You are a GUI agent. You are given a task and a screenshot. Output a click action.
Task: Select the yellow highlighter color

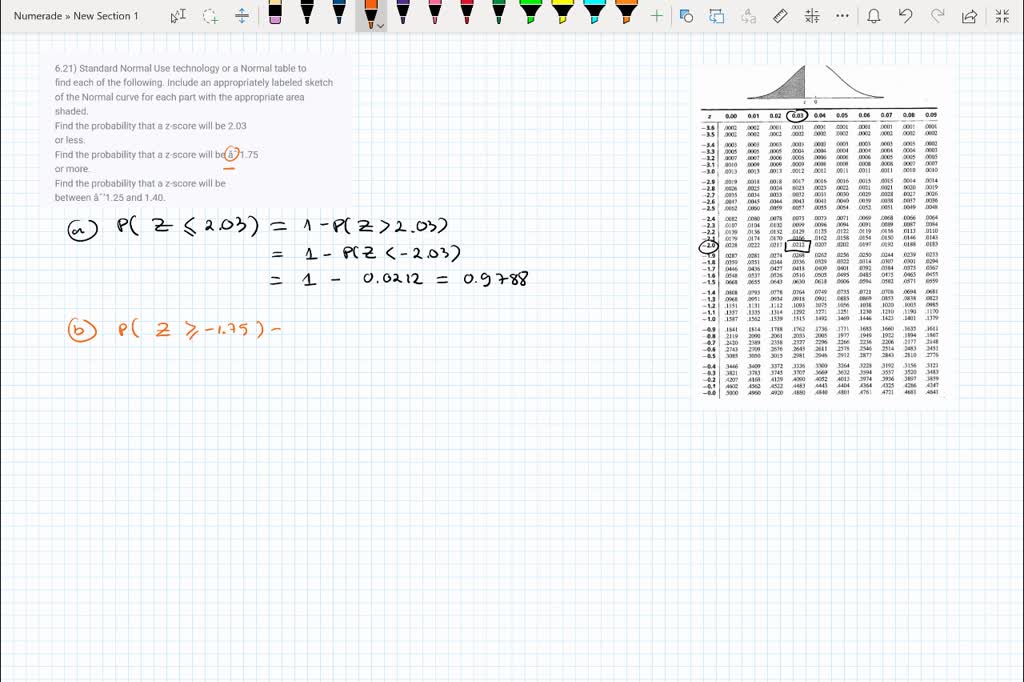click(x=563, y=16)
